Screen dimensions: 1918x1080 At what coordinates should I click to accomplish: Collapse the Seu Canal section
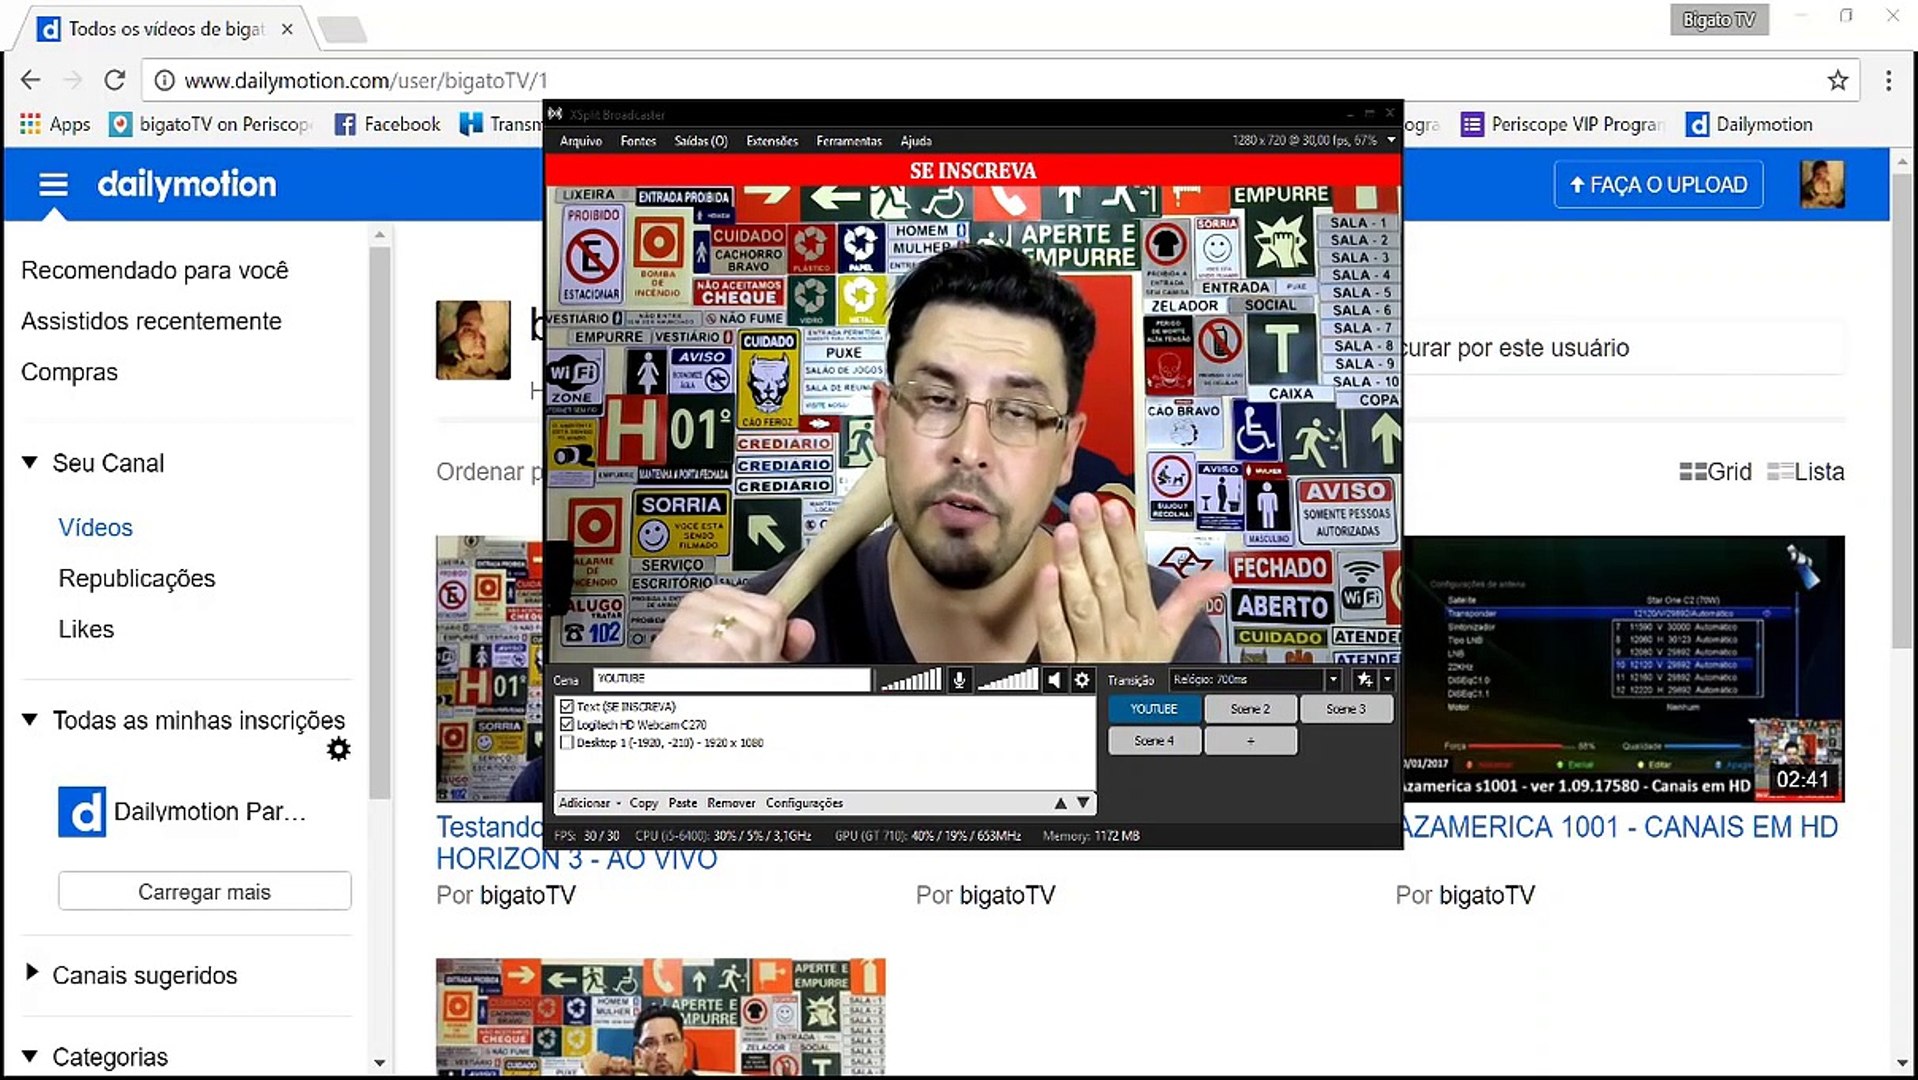(x=30, y=462)
